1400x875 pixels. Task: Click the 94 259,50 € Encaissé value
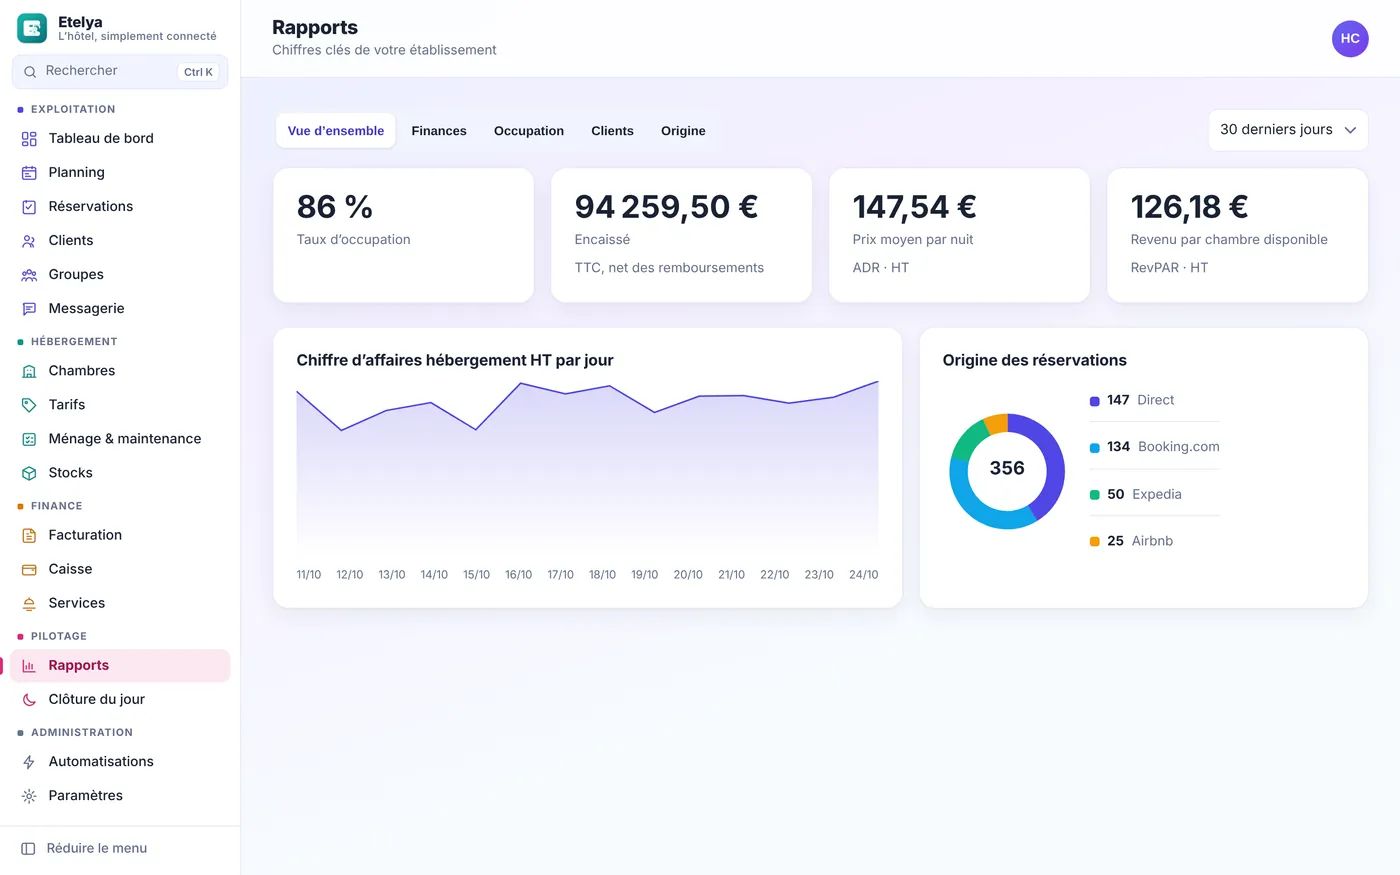click(x=666, y=207)
